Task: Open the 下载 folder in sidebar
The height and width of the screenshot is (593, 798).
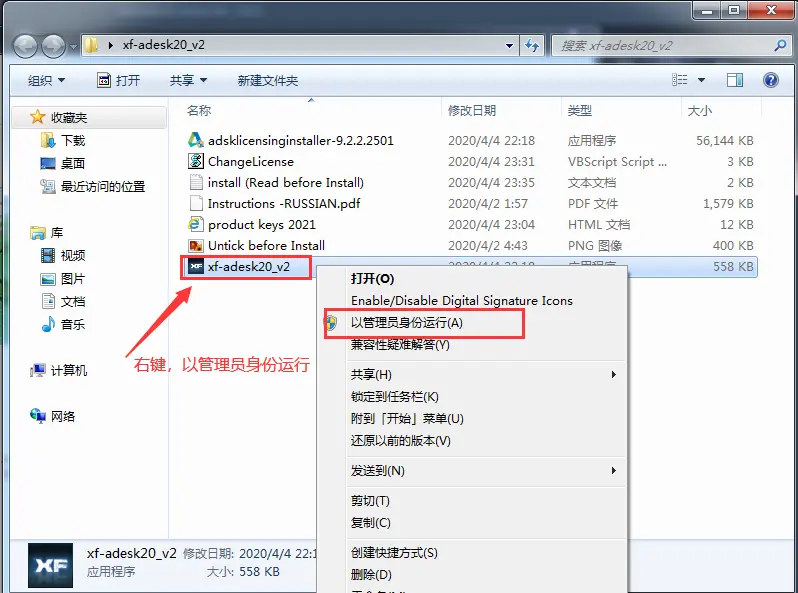Action: (x=73, y=140)
